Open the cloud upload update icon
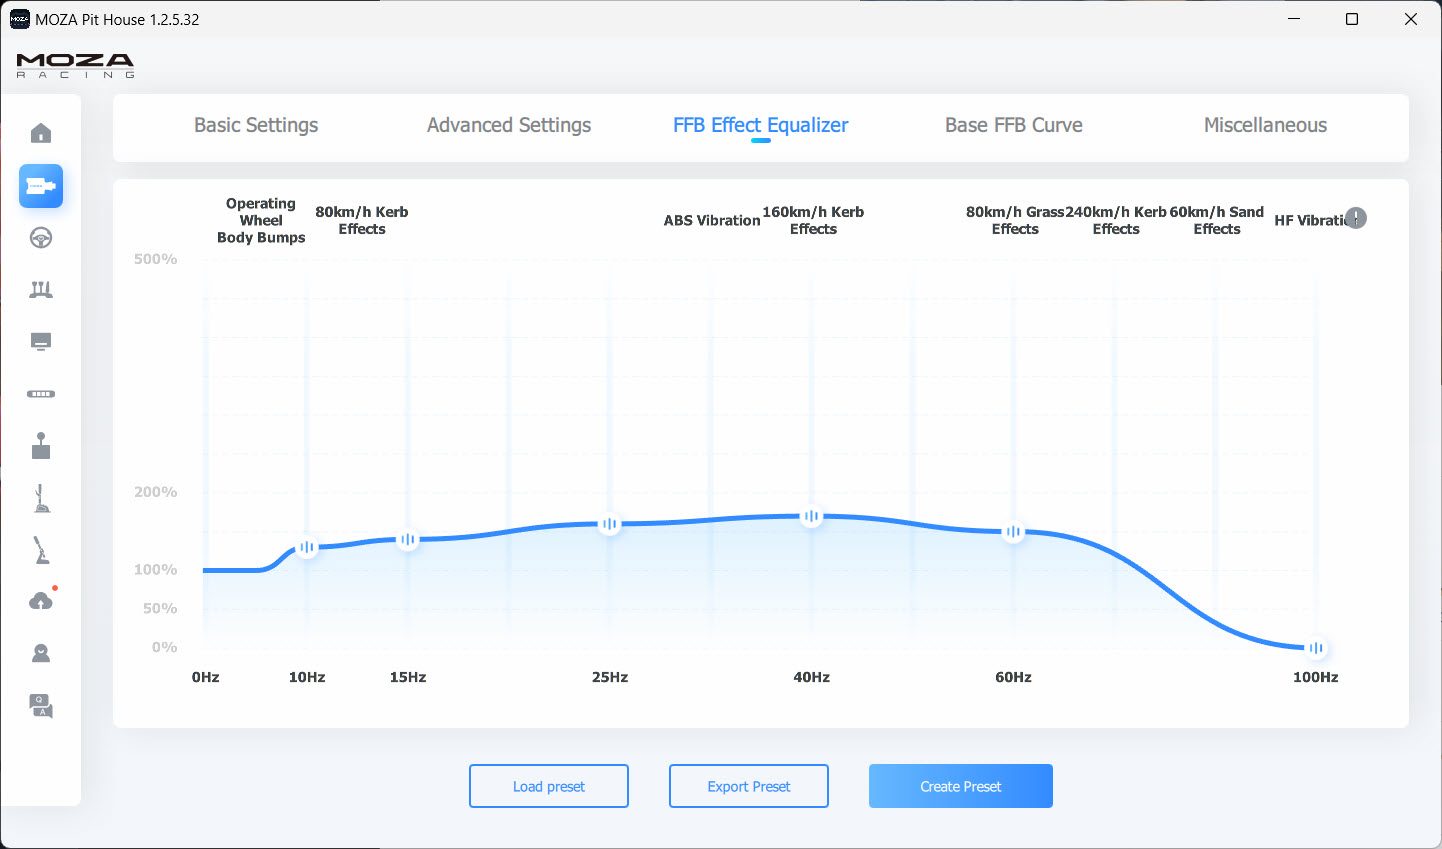 click(41, 601)
